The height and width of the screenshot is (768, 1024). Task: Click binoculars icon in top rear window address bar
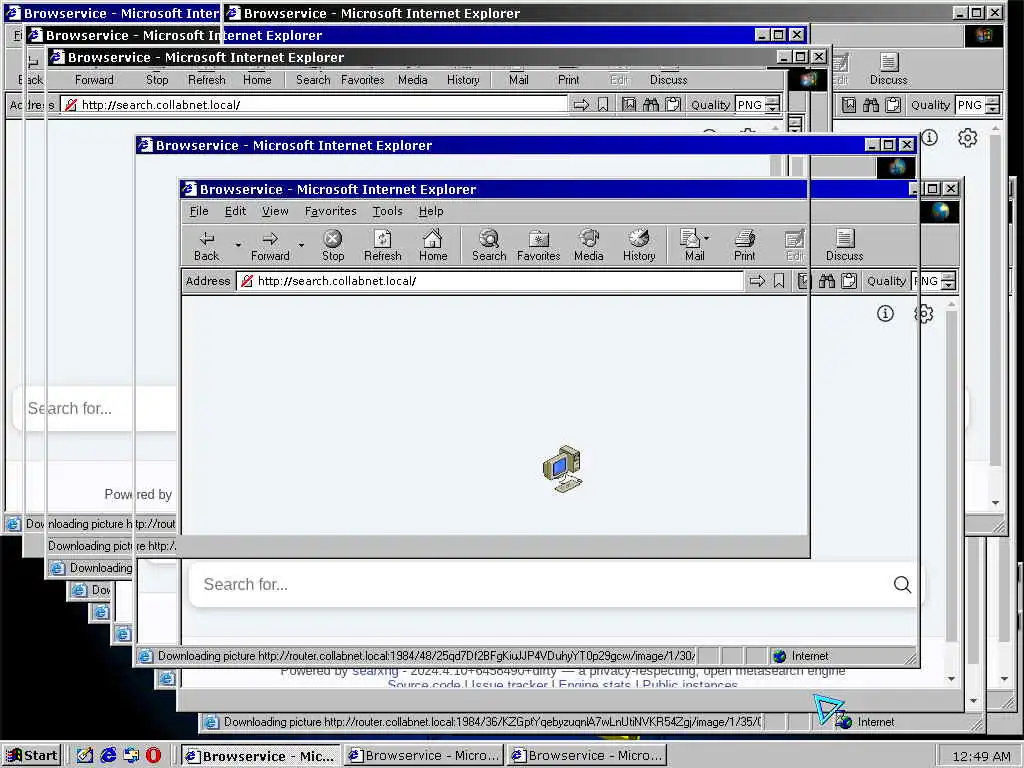coord(650,104)
